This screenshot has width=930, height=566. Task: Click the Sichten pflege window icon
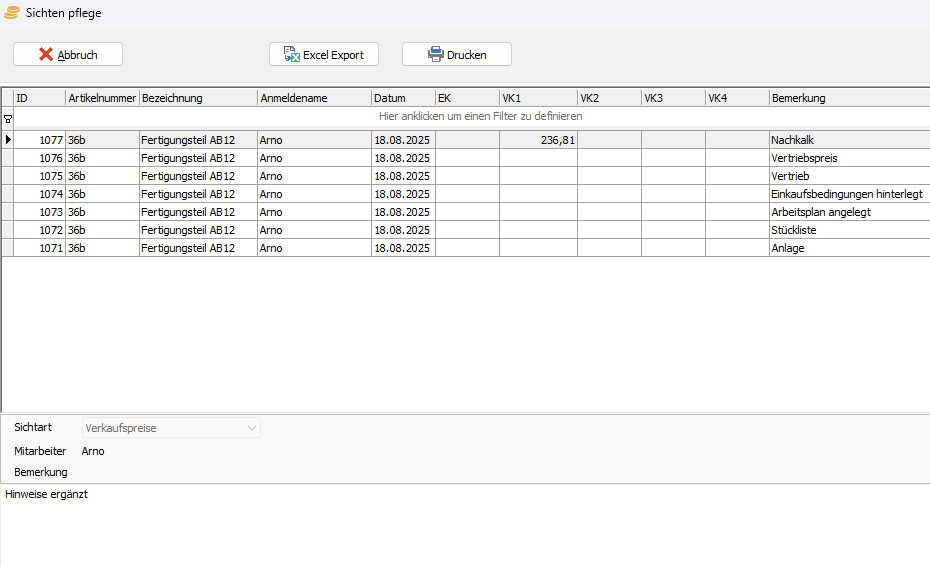point(12,13)
